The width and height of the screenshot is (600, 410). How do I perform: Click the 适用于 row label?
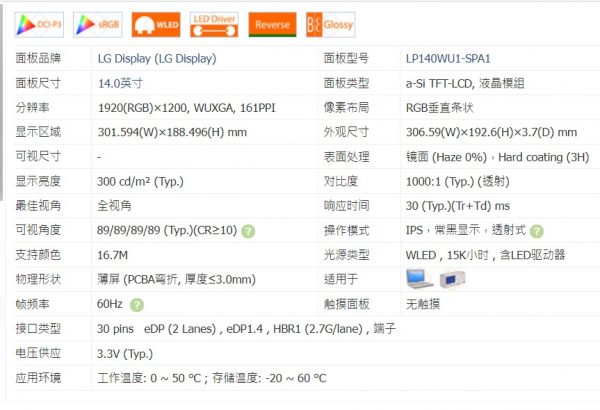pyautogui.click(x=341, y=279)
